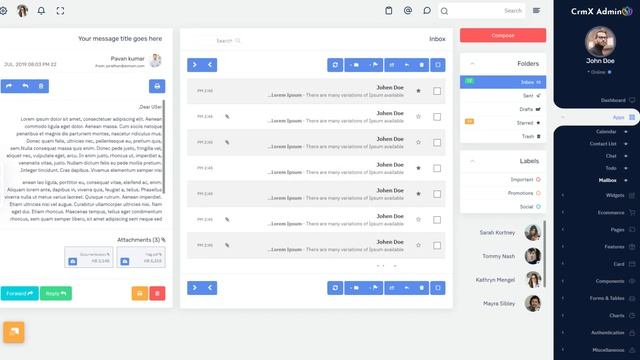Open the clipboard icon in the top bar
The image size is (640, 360).
point(389,11)
